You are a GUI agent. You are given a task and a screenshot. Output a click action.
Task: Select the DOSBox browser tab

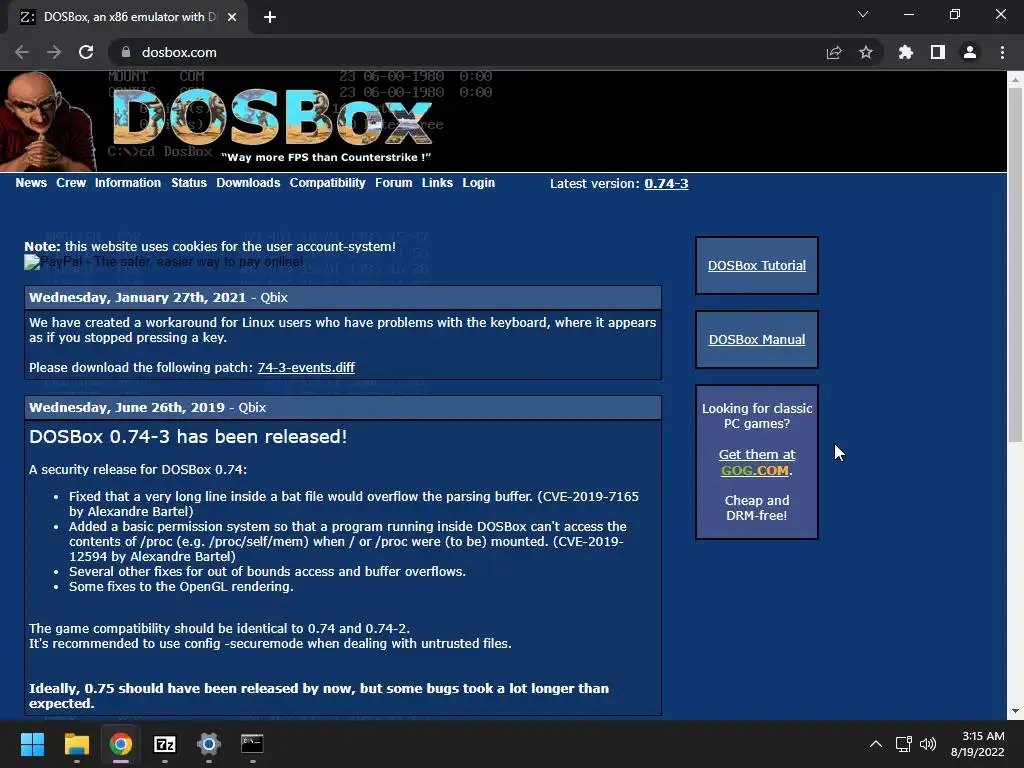127,17
